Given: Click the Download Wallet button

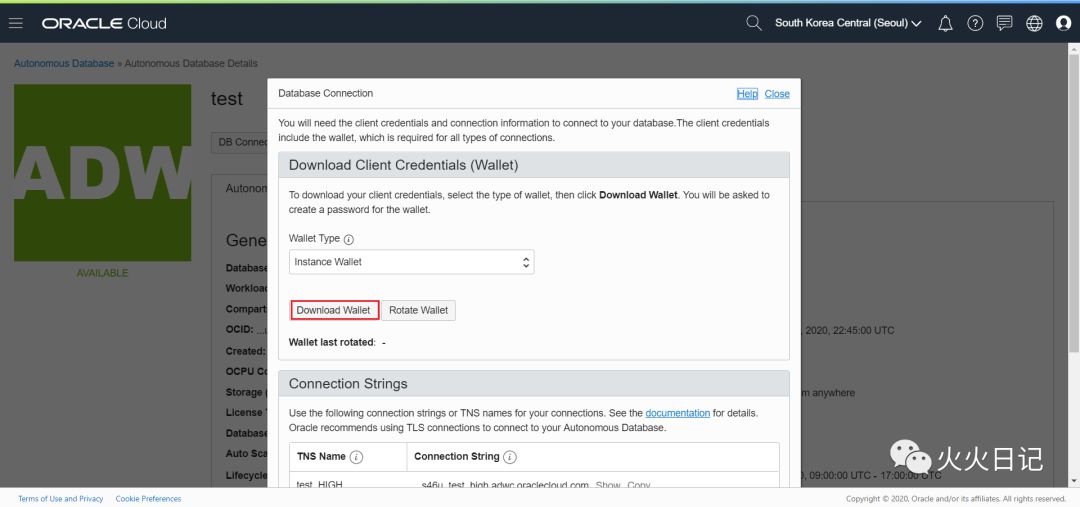Looking at the screenshot, I should tap(333, 311).
